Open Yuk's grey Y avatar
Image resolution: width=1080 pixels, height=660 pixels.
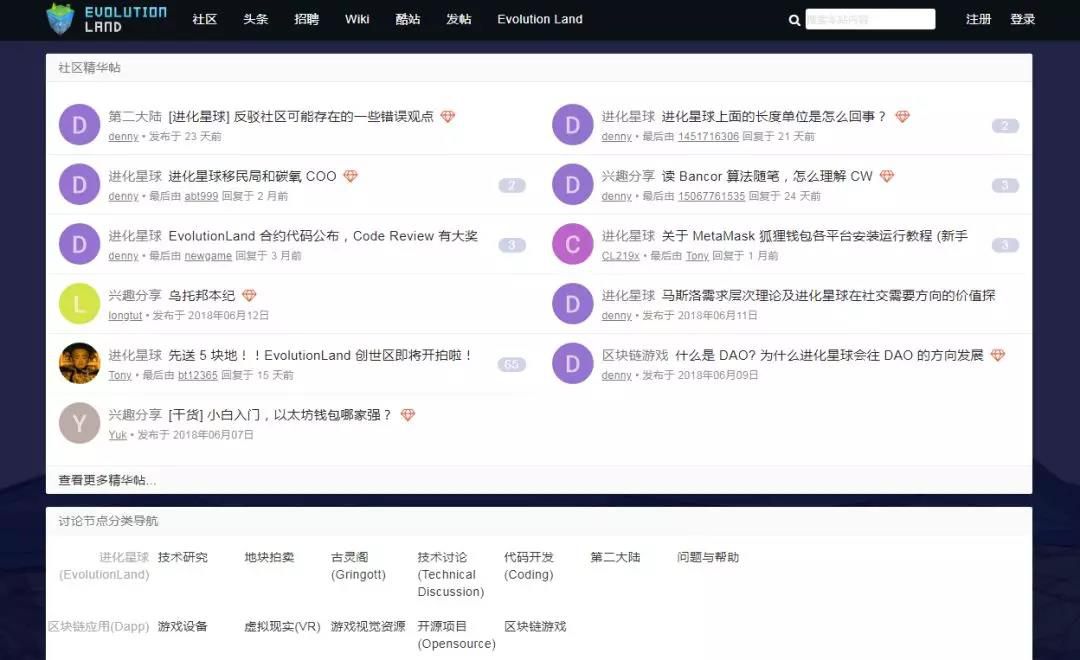79,423
